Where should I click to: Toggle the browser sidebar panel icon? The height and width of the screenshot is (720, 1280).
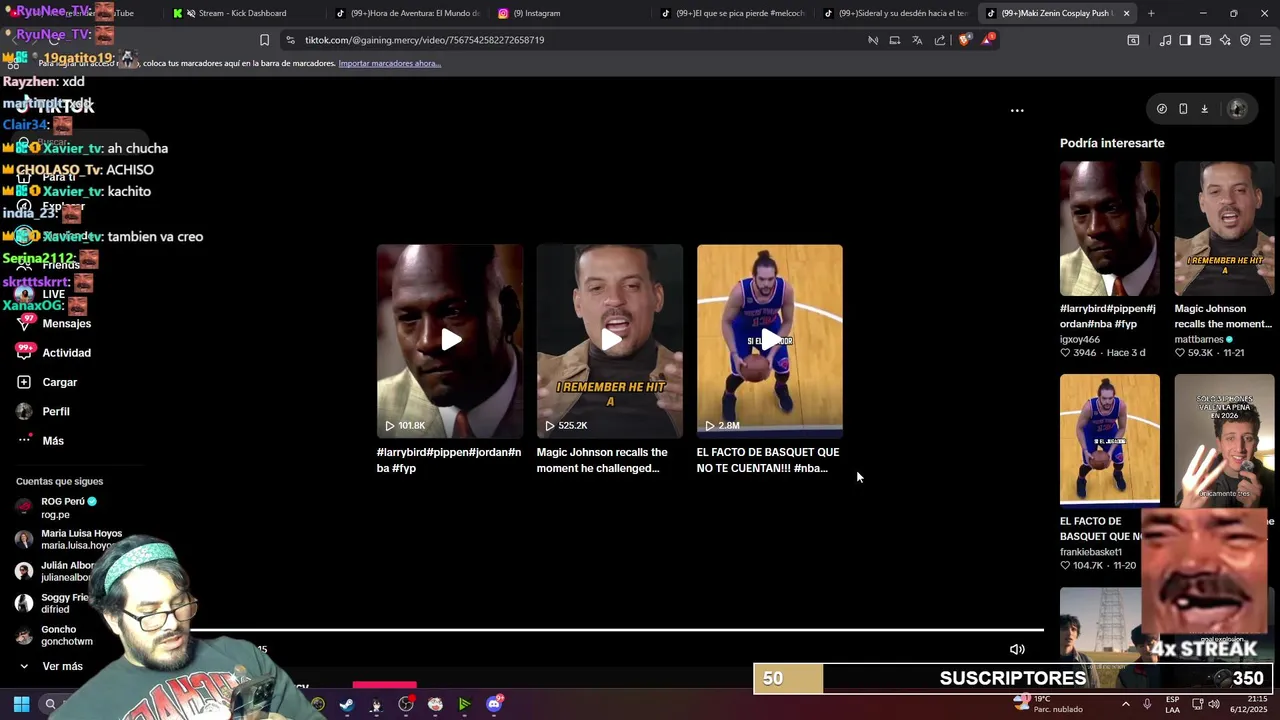(x=1185, y=40)
